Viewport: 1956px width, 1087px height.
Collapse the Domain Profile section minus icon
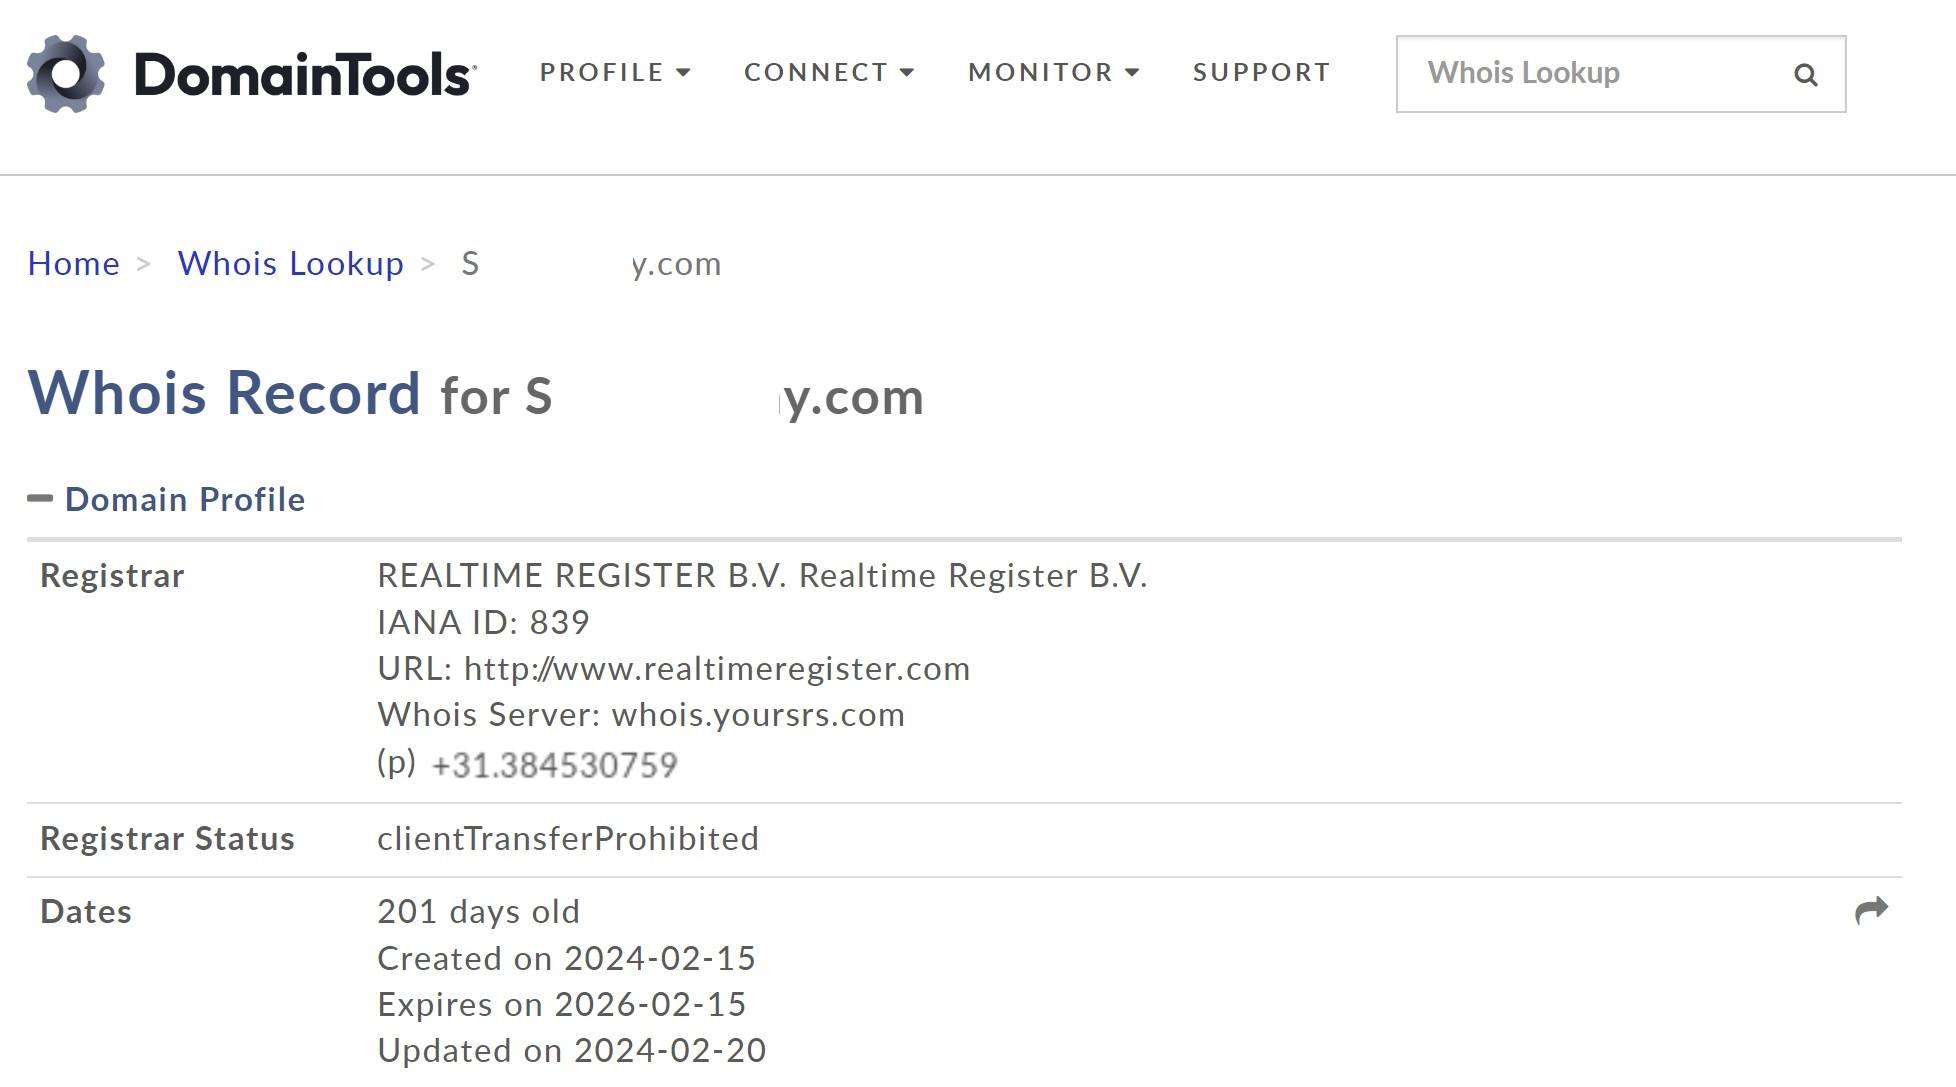(x=40, y=498)
